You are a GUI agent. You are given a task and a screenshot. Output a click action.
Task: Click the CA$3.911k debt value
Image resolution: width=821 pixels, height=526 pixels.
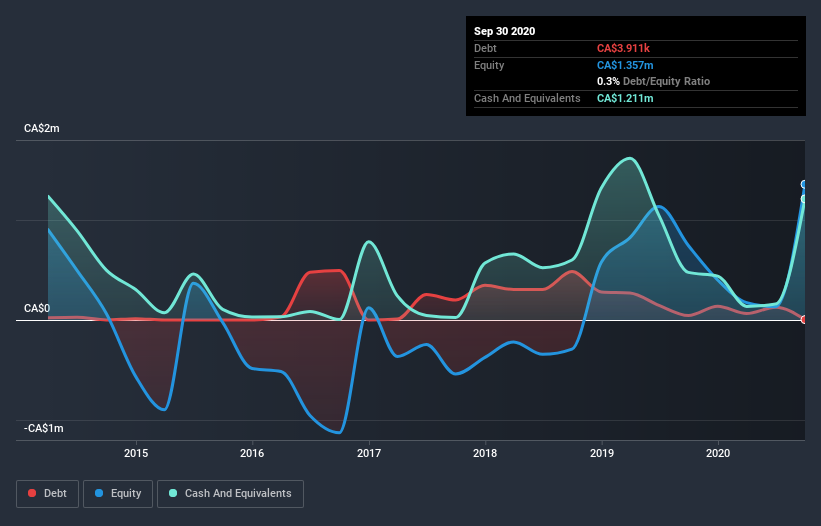[x=624, y=48]
